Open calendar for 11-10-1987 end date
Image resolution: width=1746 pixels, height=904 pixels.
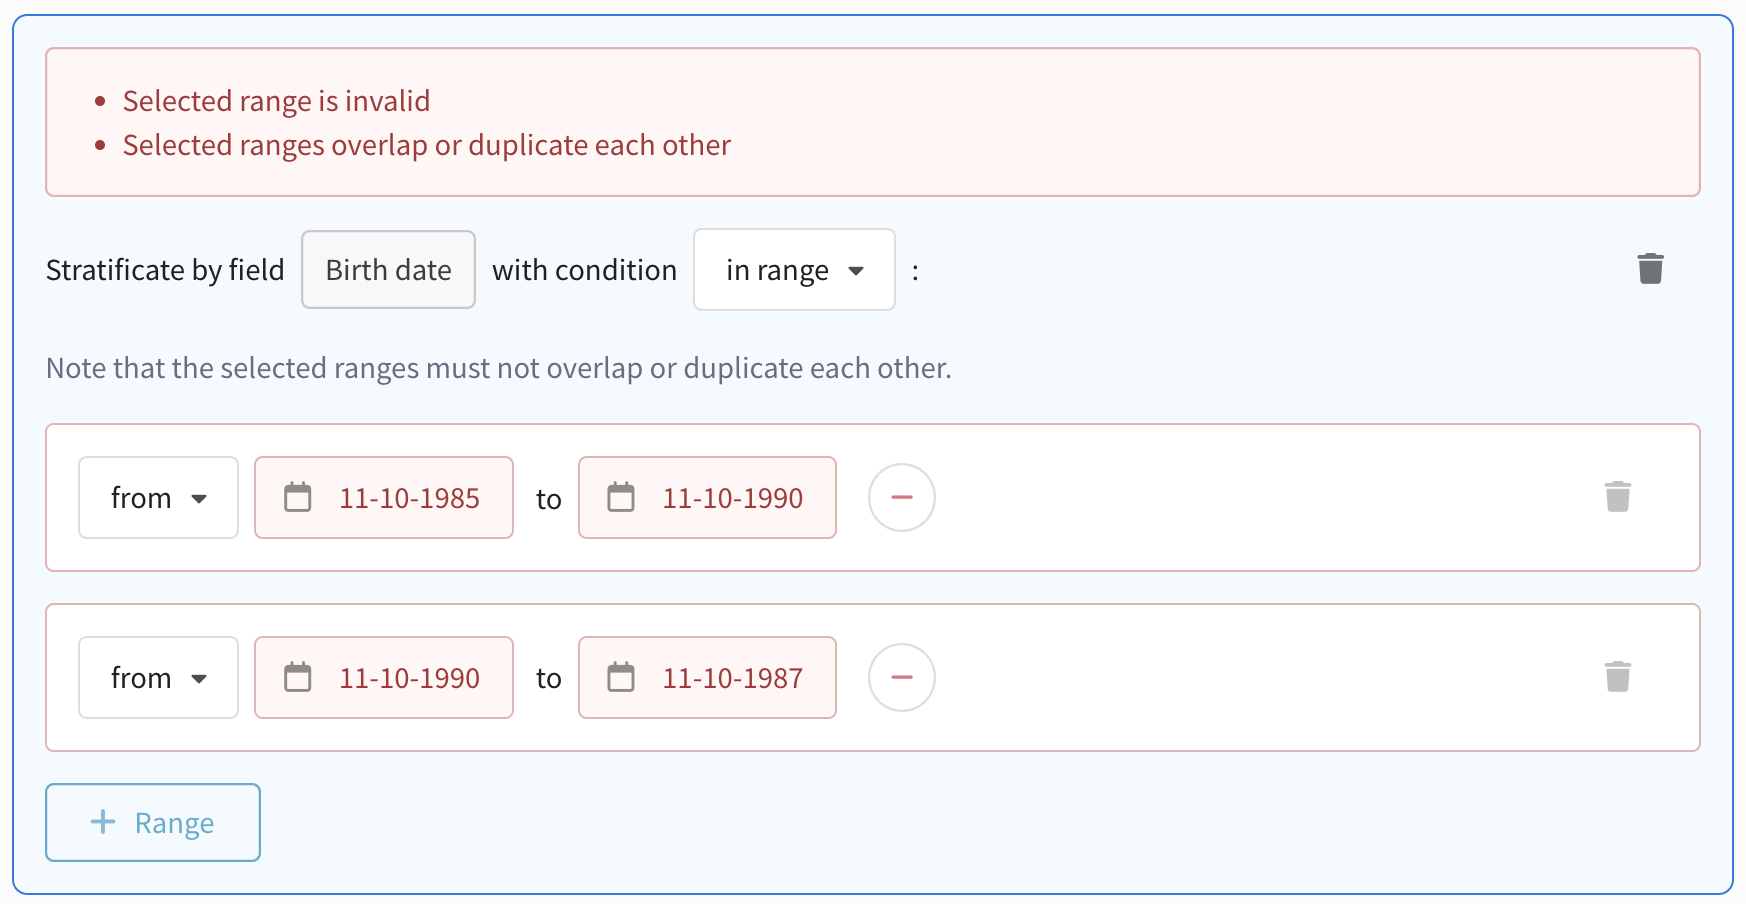621,677
